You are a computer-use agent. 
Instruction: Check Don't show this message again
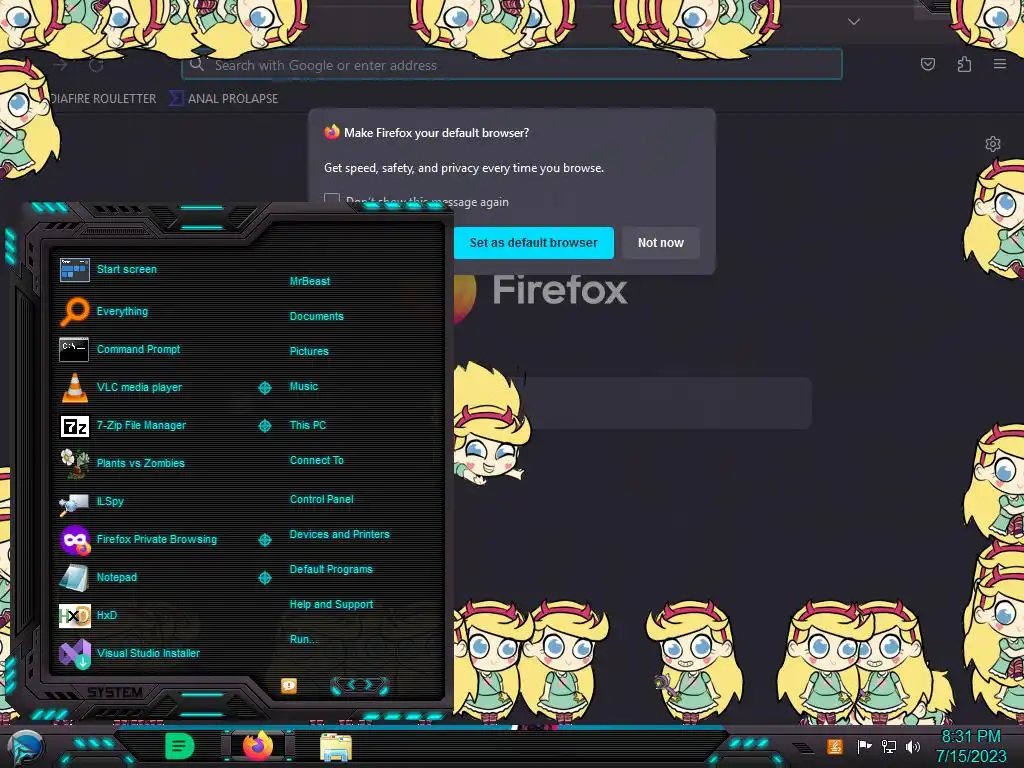coord(332,200)
